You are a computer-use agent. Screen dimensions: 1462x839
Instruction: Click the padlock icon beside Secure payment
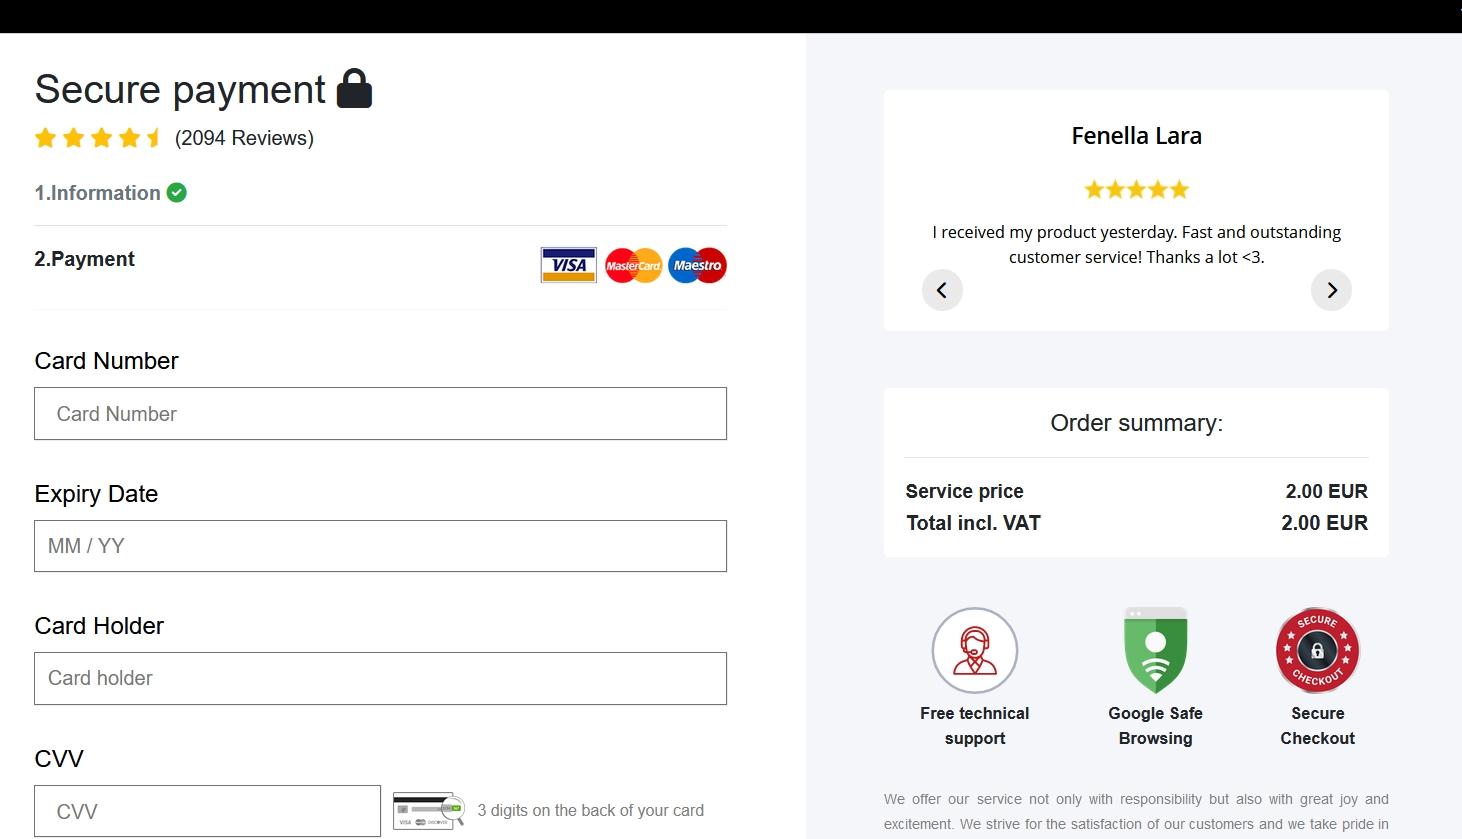tap(354, 89)
